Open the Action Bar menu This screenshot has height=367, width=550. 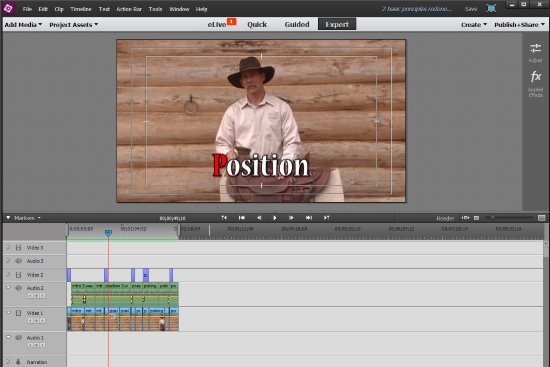pyautogui.click(x=129, y=9)
